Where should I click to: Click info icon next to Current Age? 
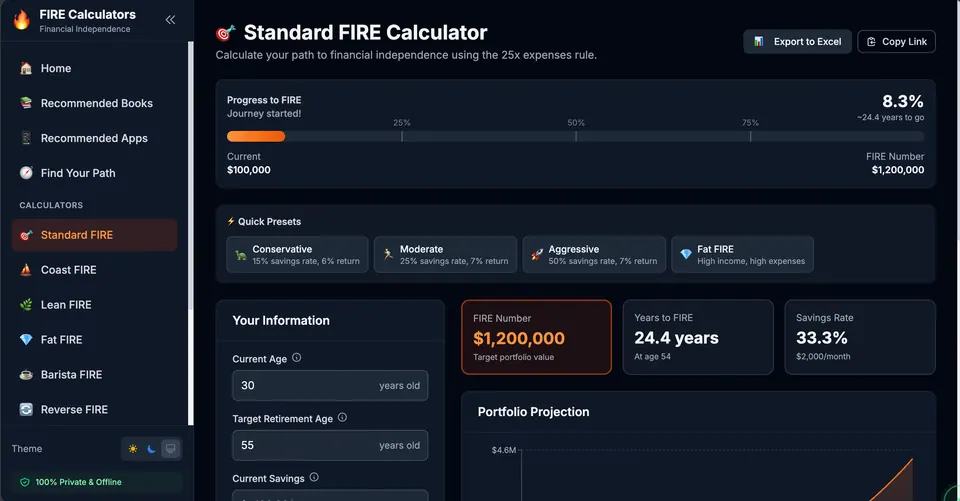point(296,358)
